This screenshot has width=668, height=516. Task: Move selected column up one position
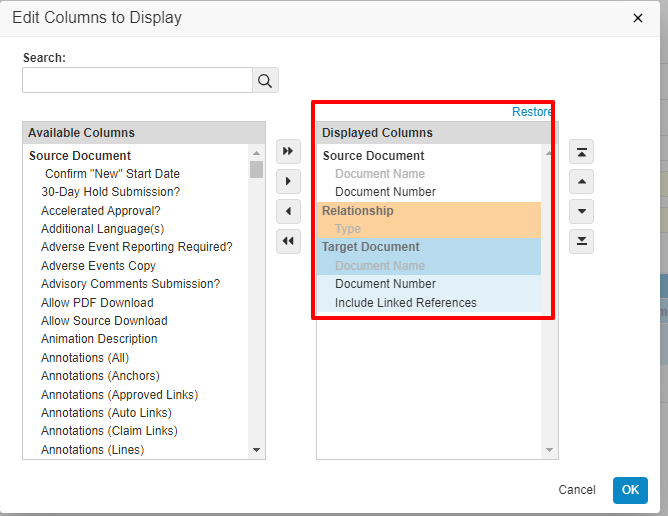point(582,181)
